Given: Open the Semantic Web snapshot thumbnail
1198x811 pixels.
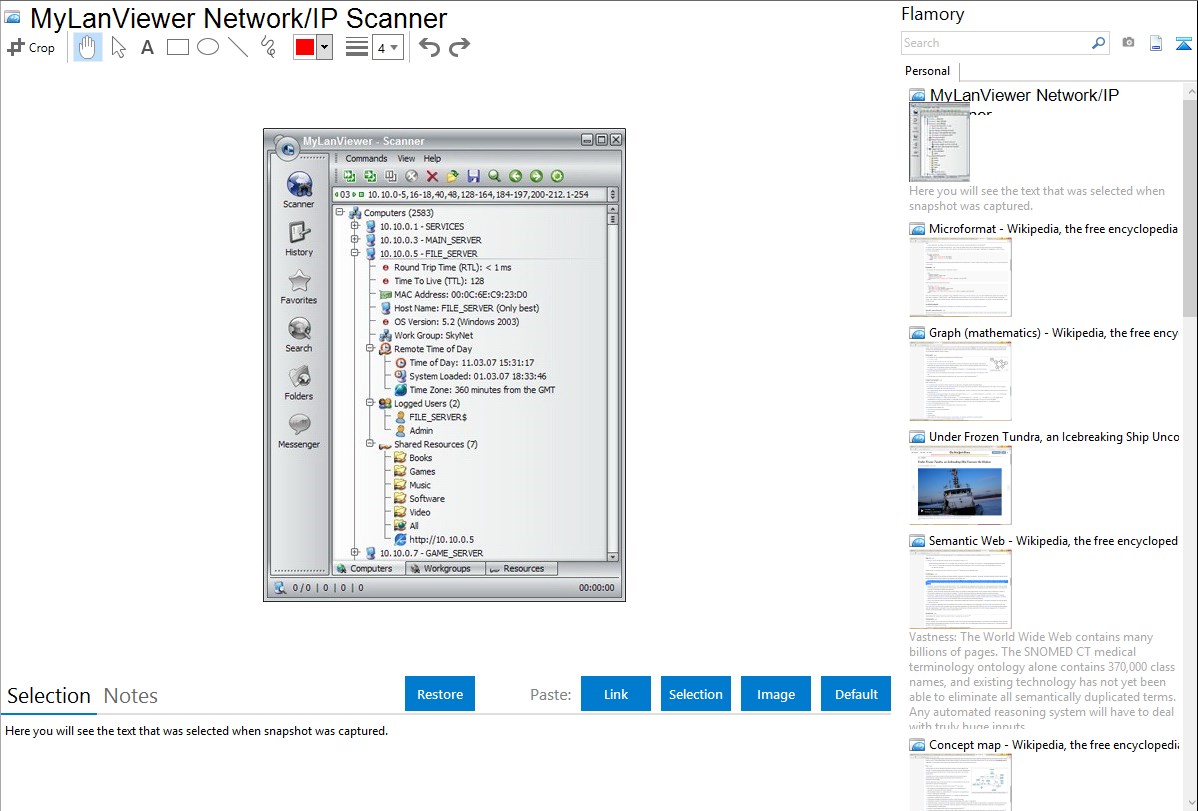Looking at the screenshot, I should tap(960, 589).
